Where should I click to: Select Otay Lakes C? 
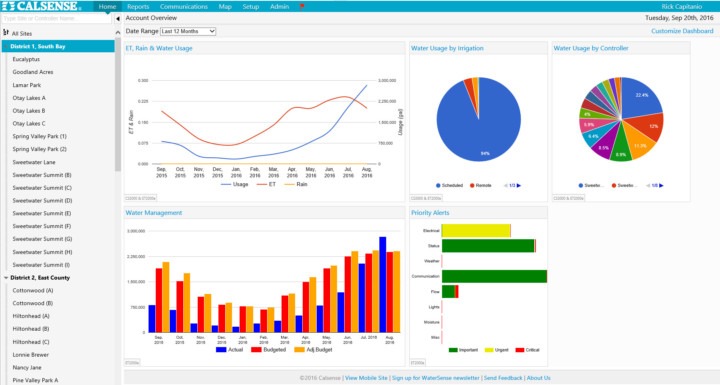pos(29,124)
